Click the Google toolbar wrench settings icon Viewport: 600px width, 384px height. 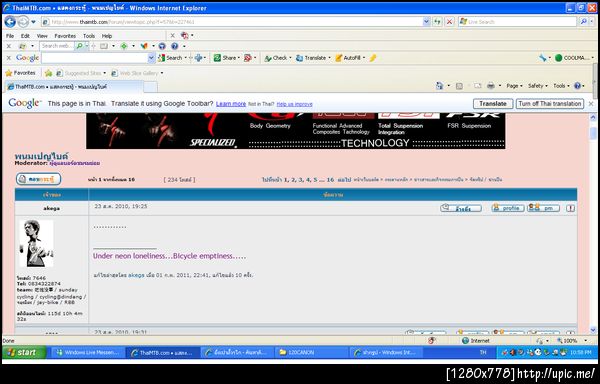coord(543,58)
